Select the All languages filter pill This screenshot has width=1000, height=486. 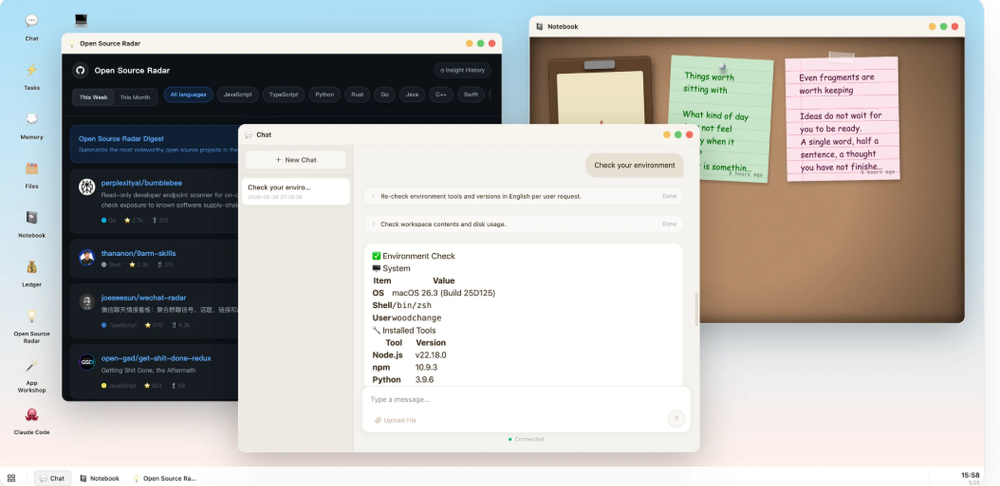tap(188, 94)
